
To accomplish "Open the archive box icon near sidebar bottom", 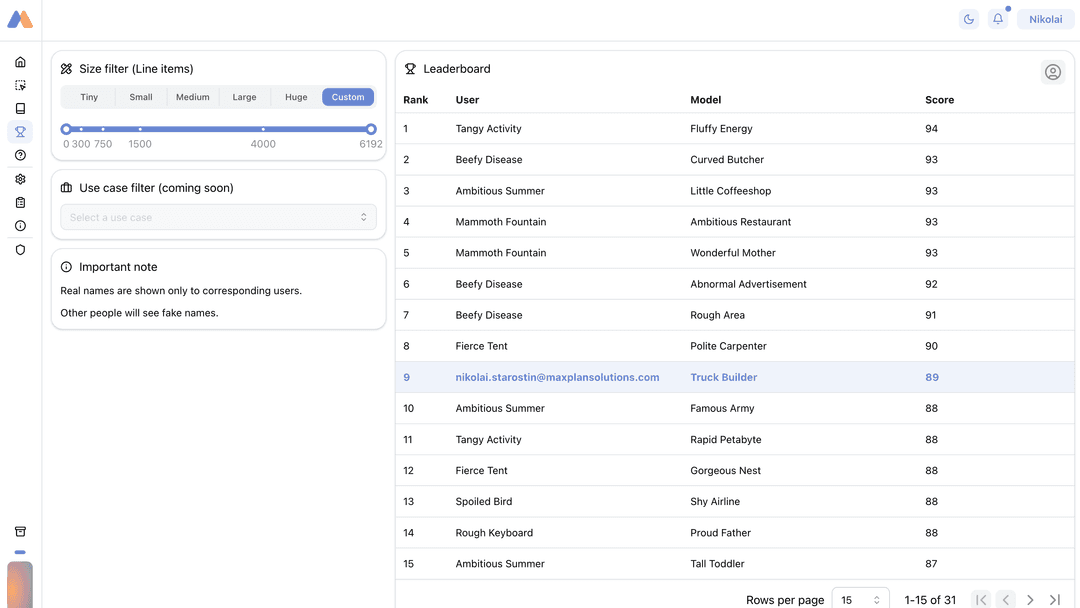I will [x=20, y=532].
